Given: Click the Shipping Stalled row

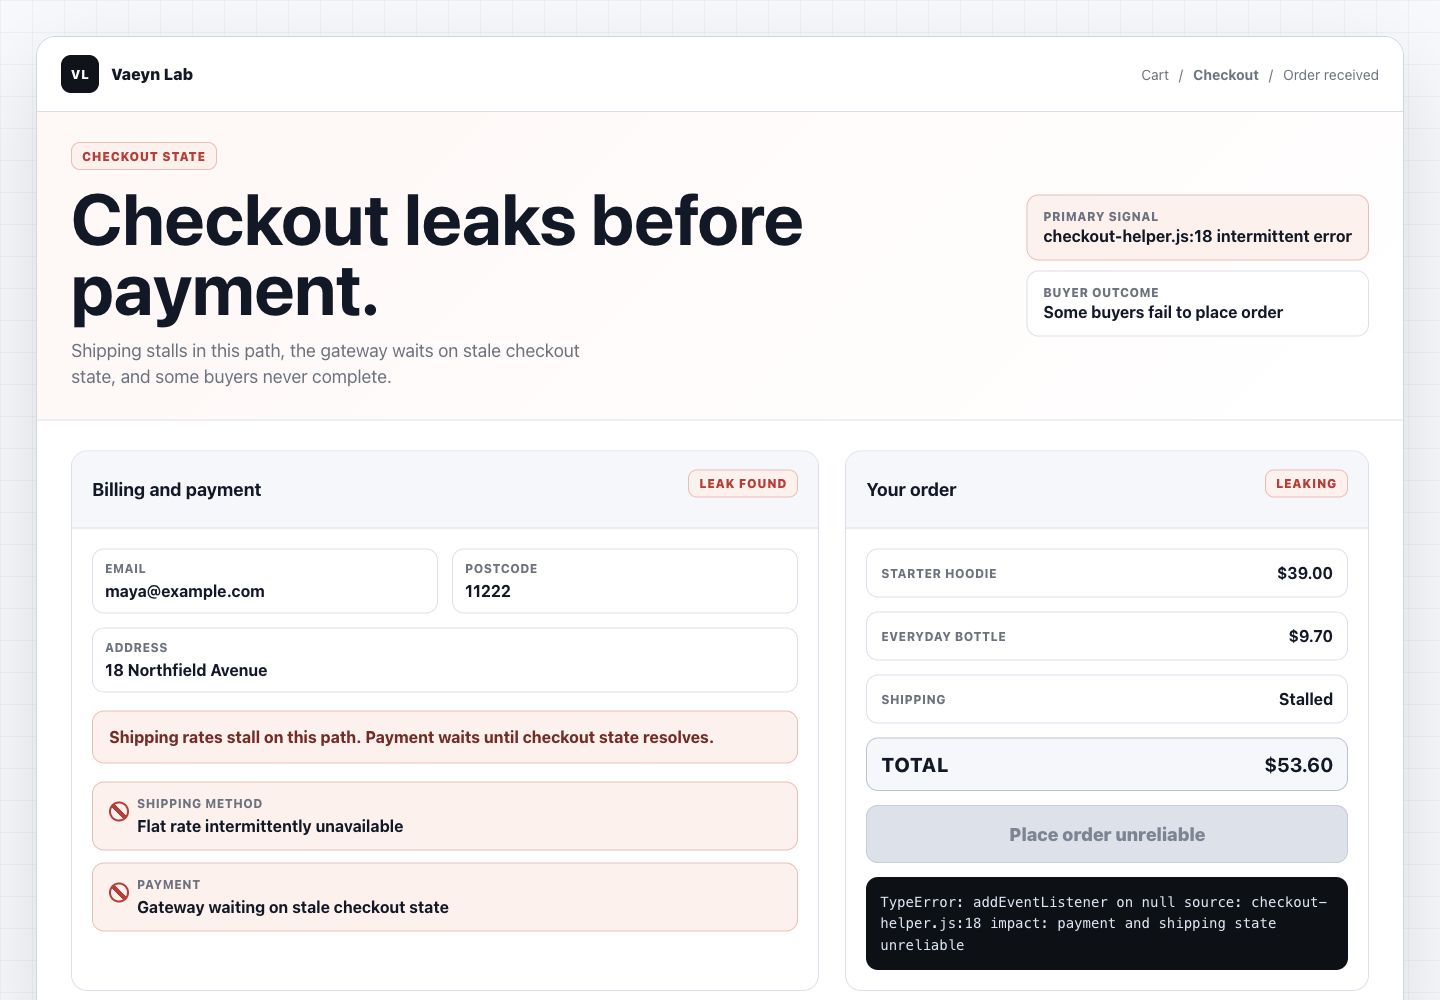Looking at the screenshot, I should coord(1107,699).
